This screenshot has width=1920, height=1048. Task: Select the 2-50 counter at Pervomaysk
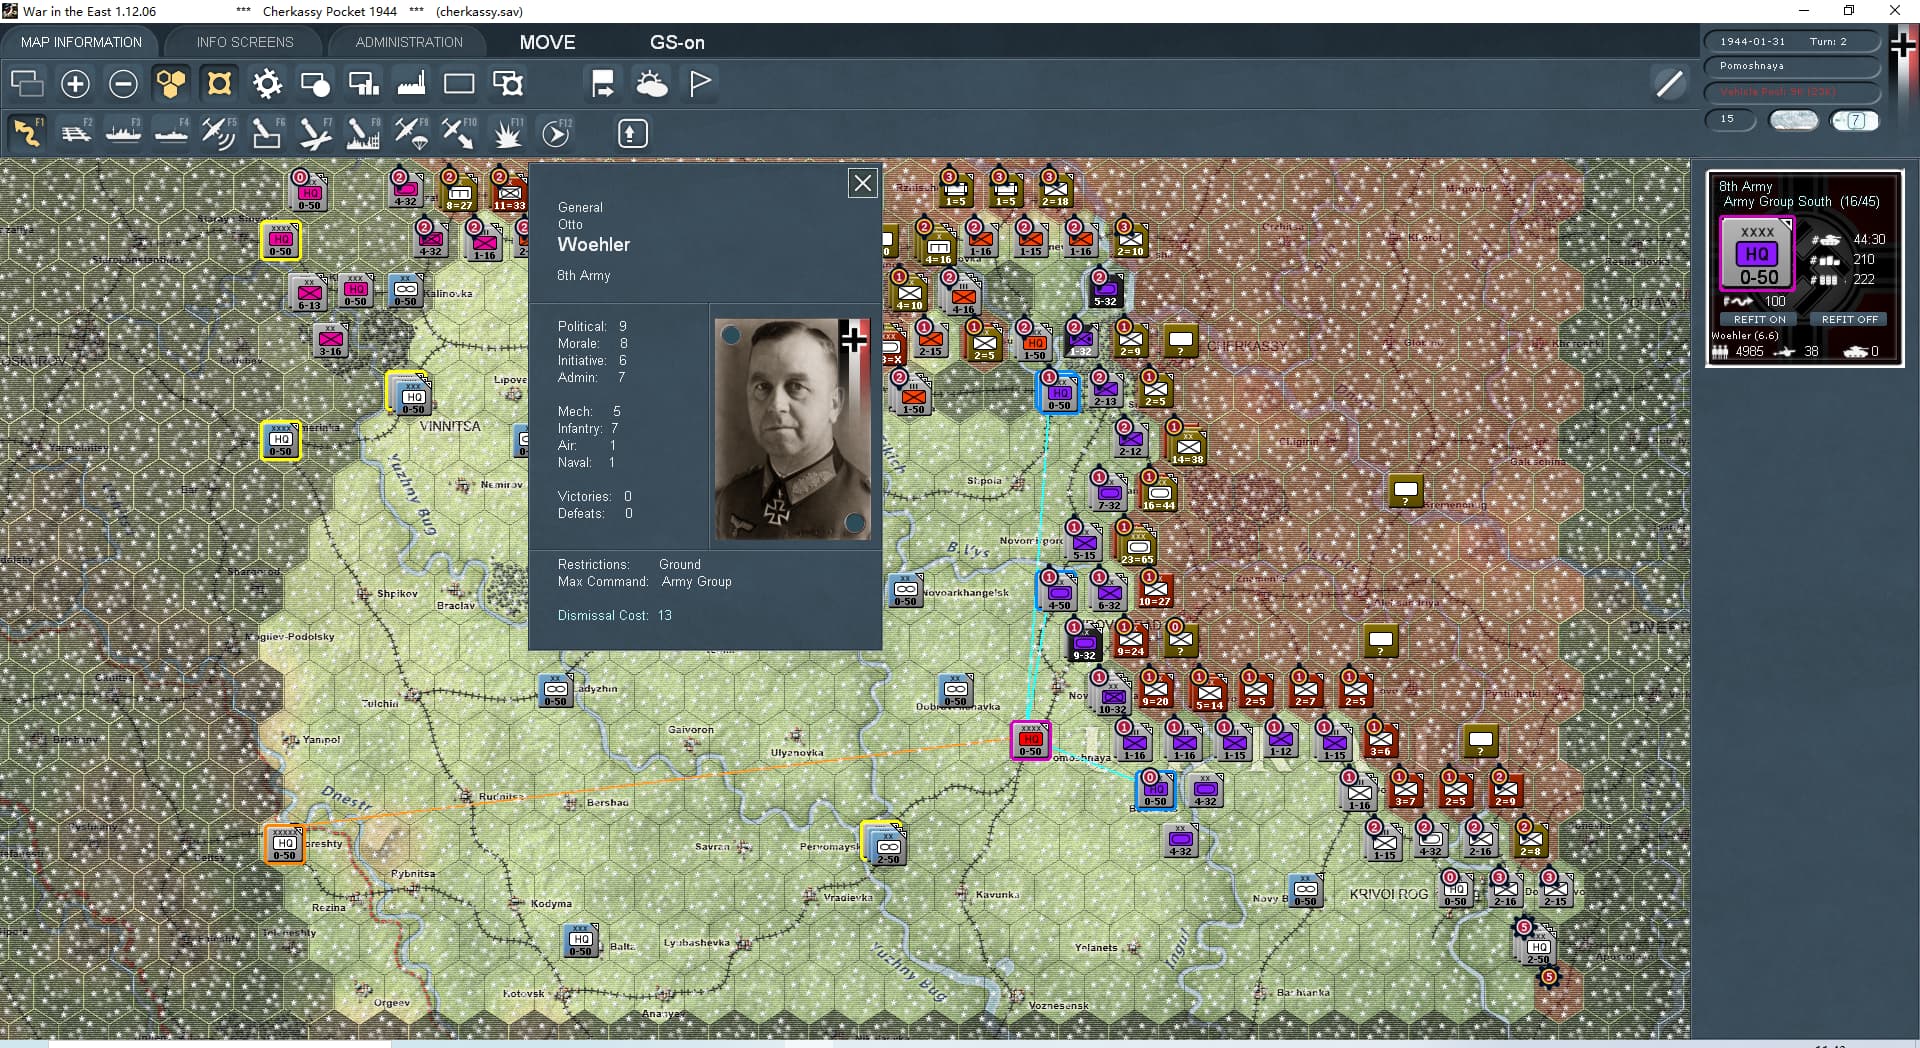click(887, 847)
